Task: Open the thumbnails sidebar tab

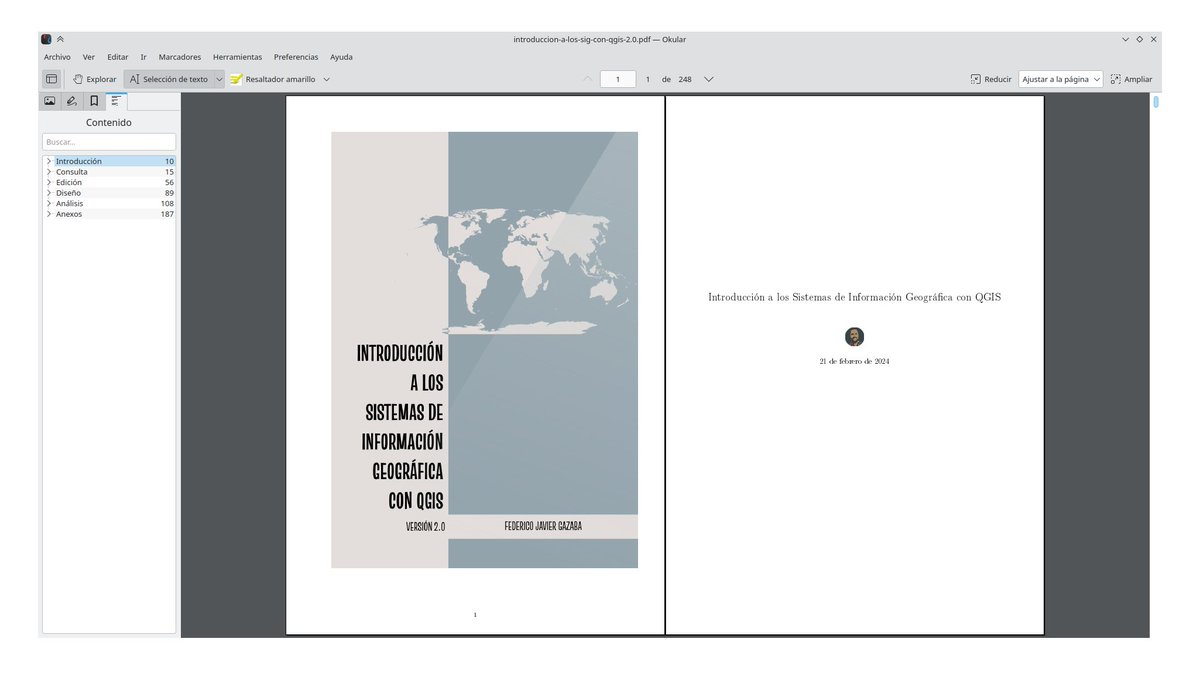Action: [49, 101]
